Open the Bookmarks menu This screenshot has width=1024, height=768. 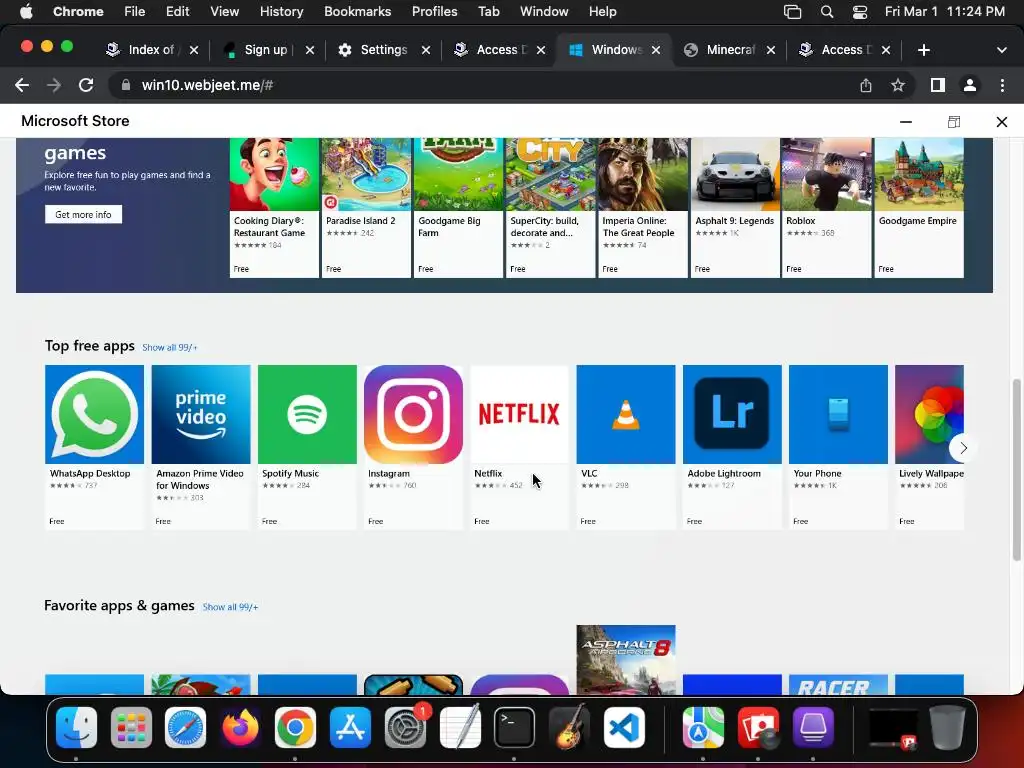(x=358, y=11)
